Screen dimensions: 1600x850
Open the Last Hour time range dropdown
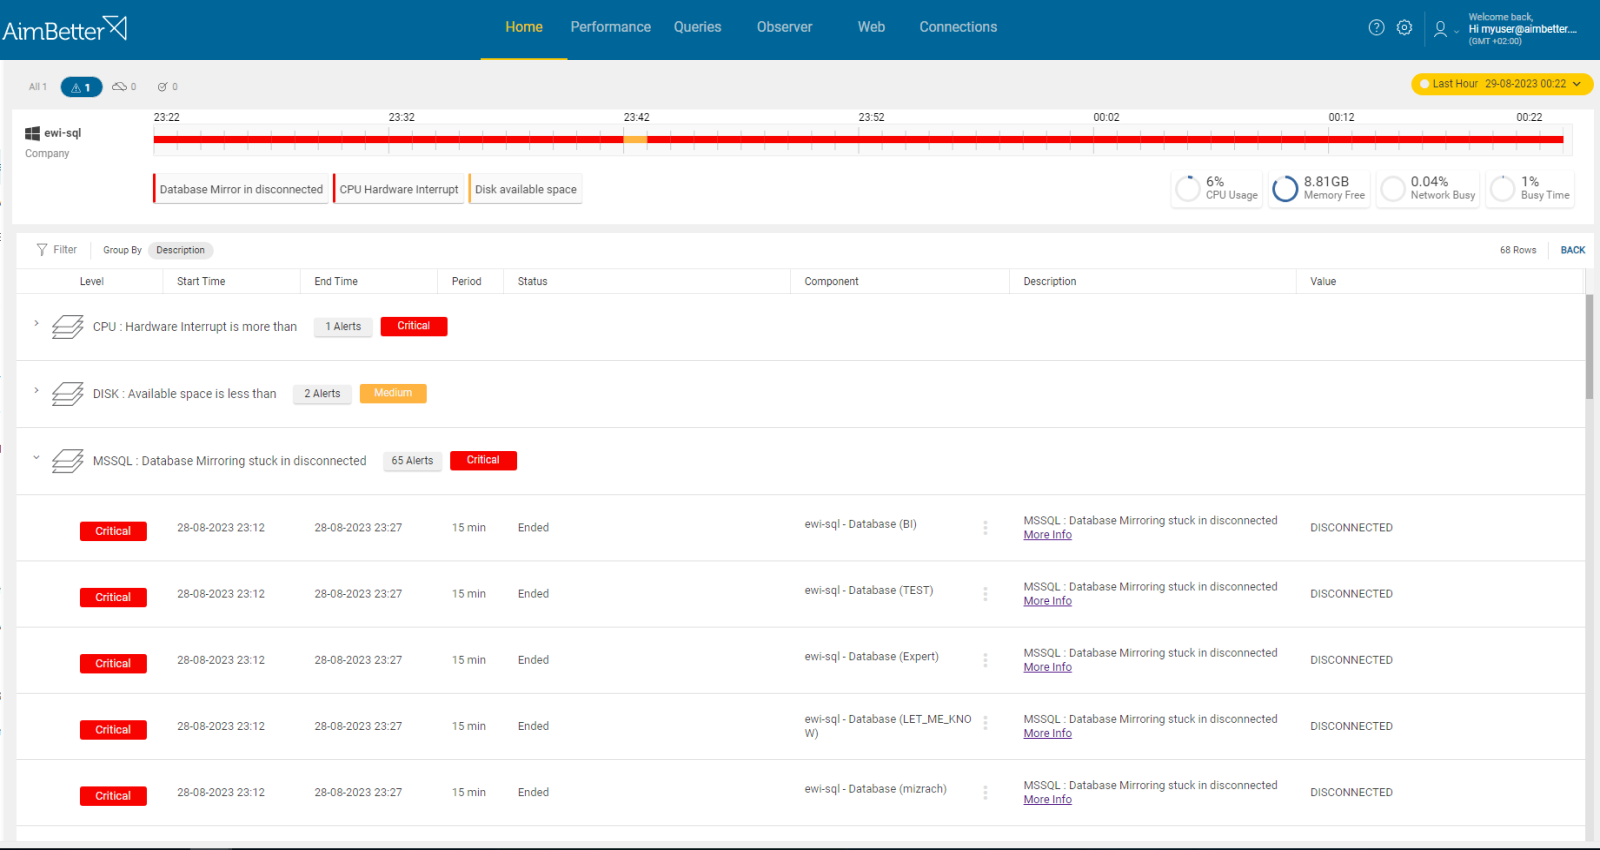click(1502, 84)
